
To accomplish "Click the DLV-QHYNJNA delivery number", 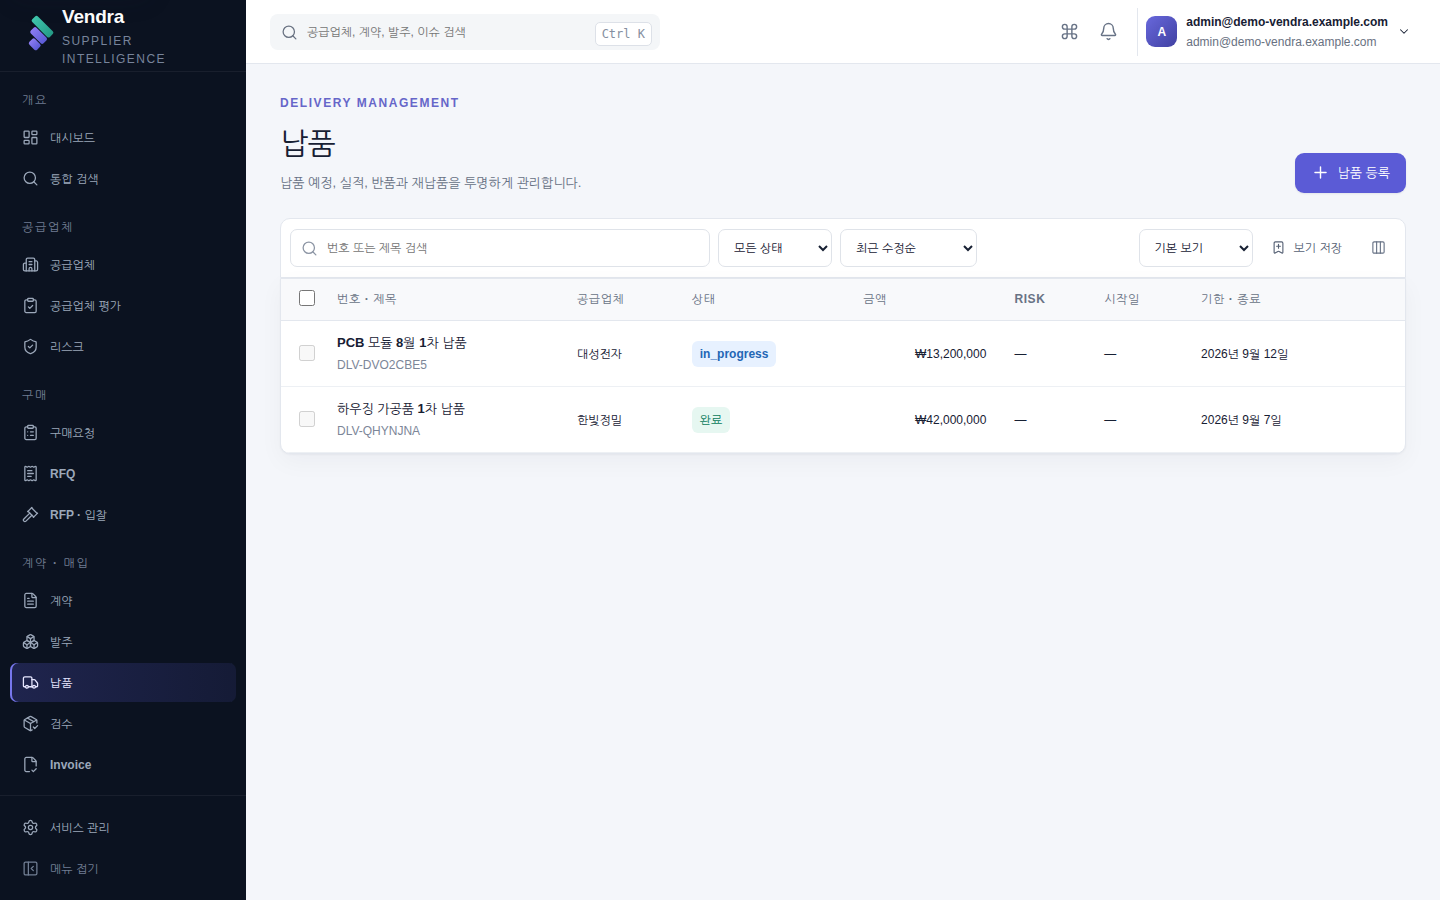I will coord(378,431).
